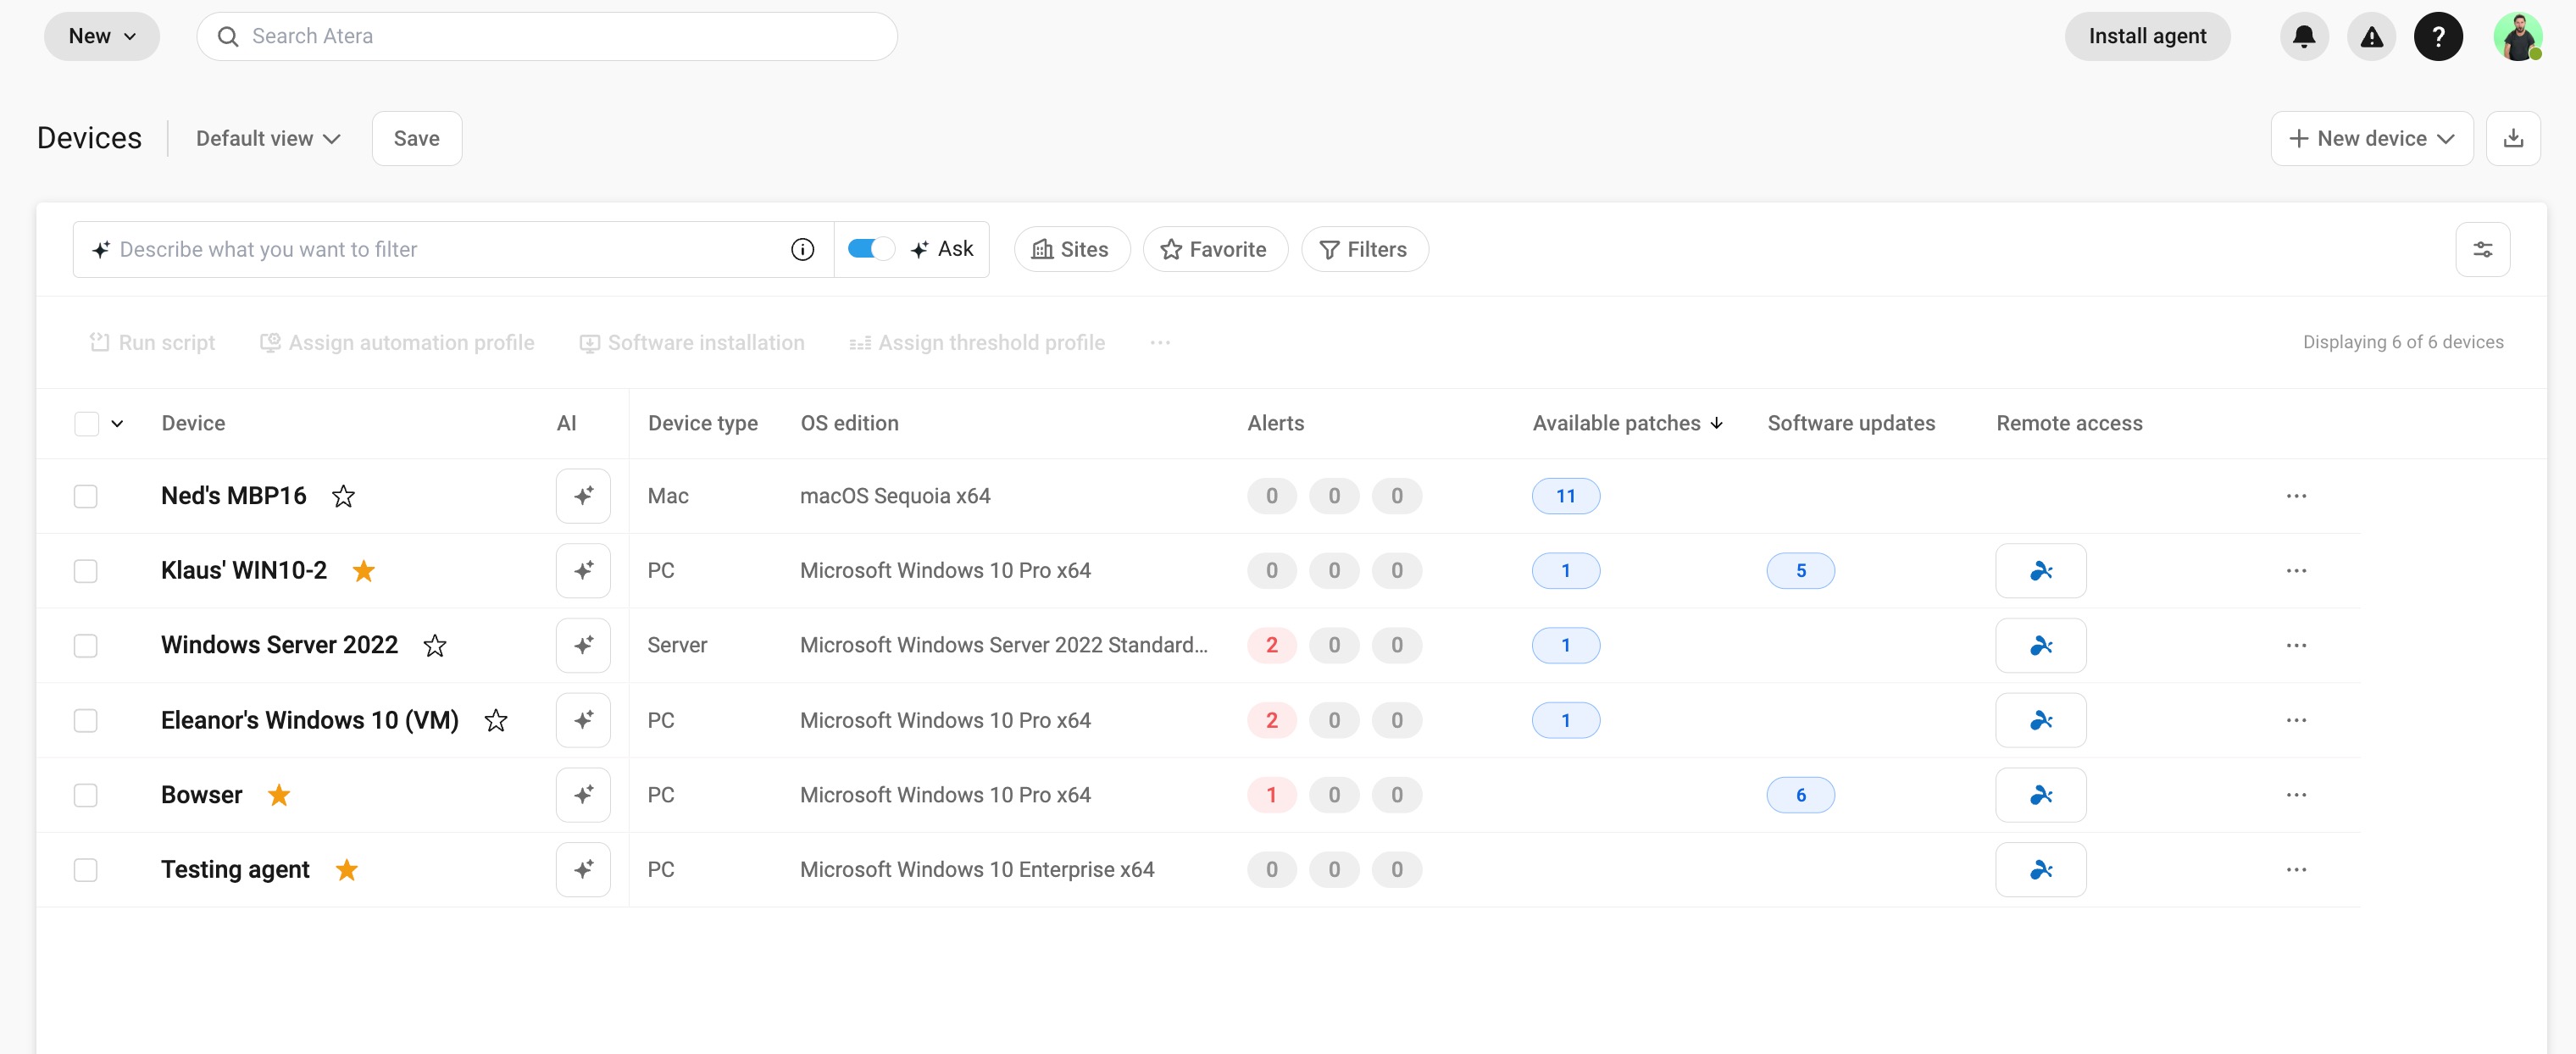2576x1054 pixels.
Task: Open the user profile avatar
Action: 2517,37
